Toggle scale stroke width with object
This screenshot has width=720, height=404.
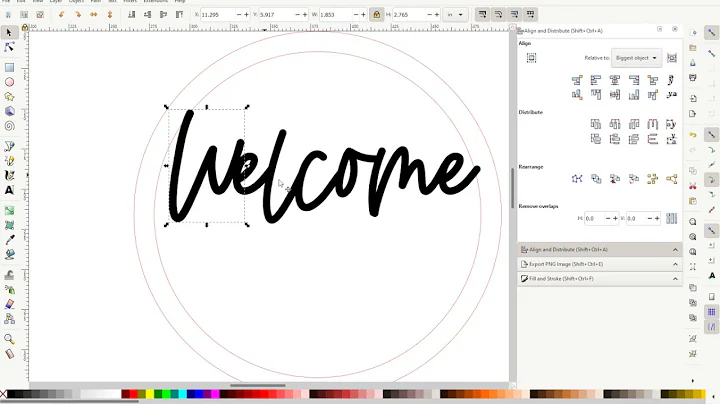[x=482, y=15]
